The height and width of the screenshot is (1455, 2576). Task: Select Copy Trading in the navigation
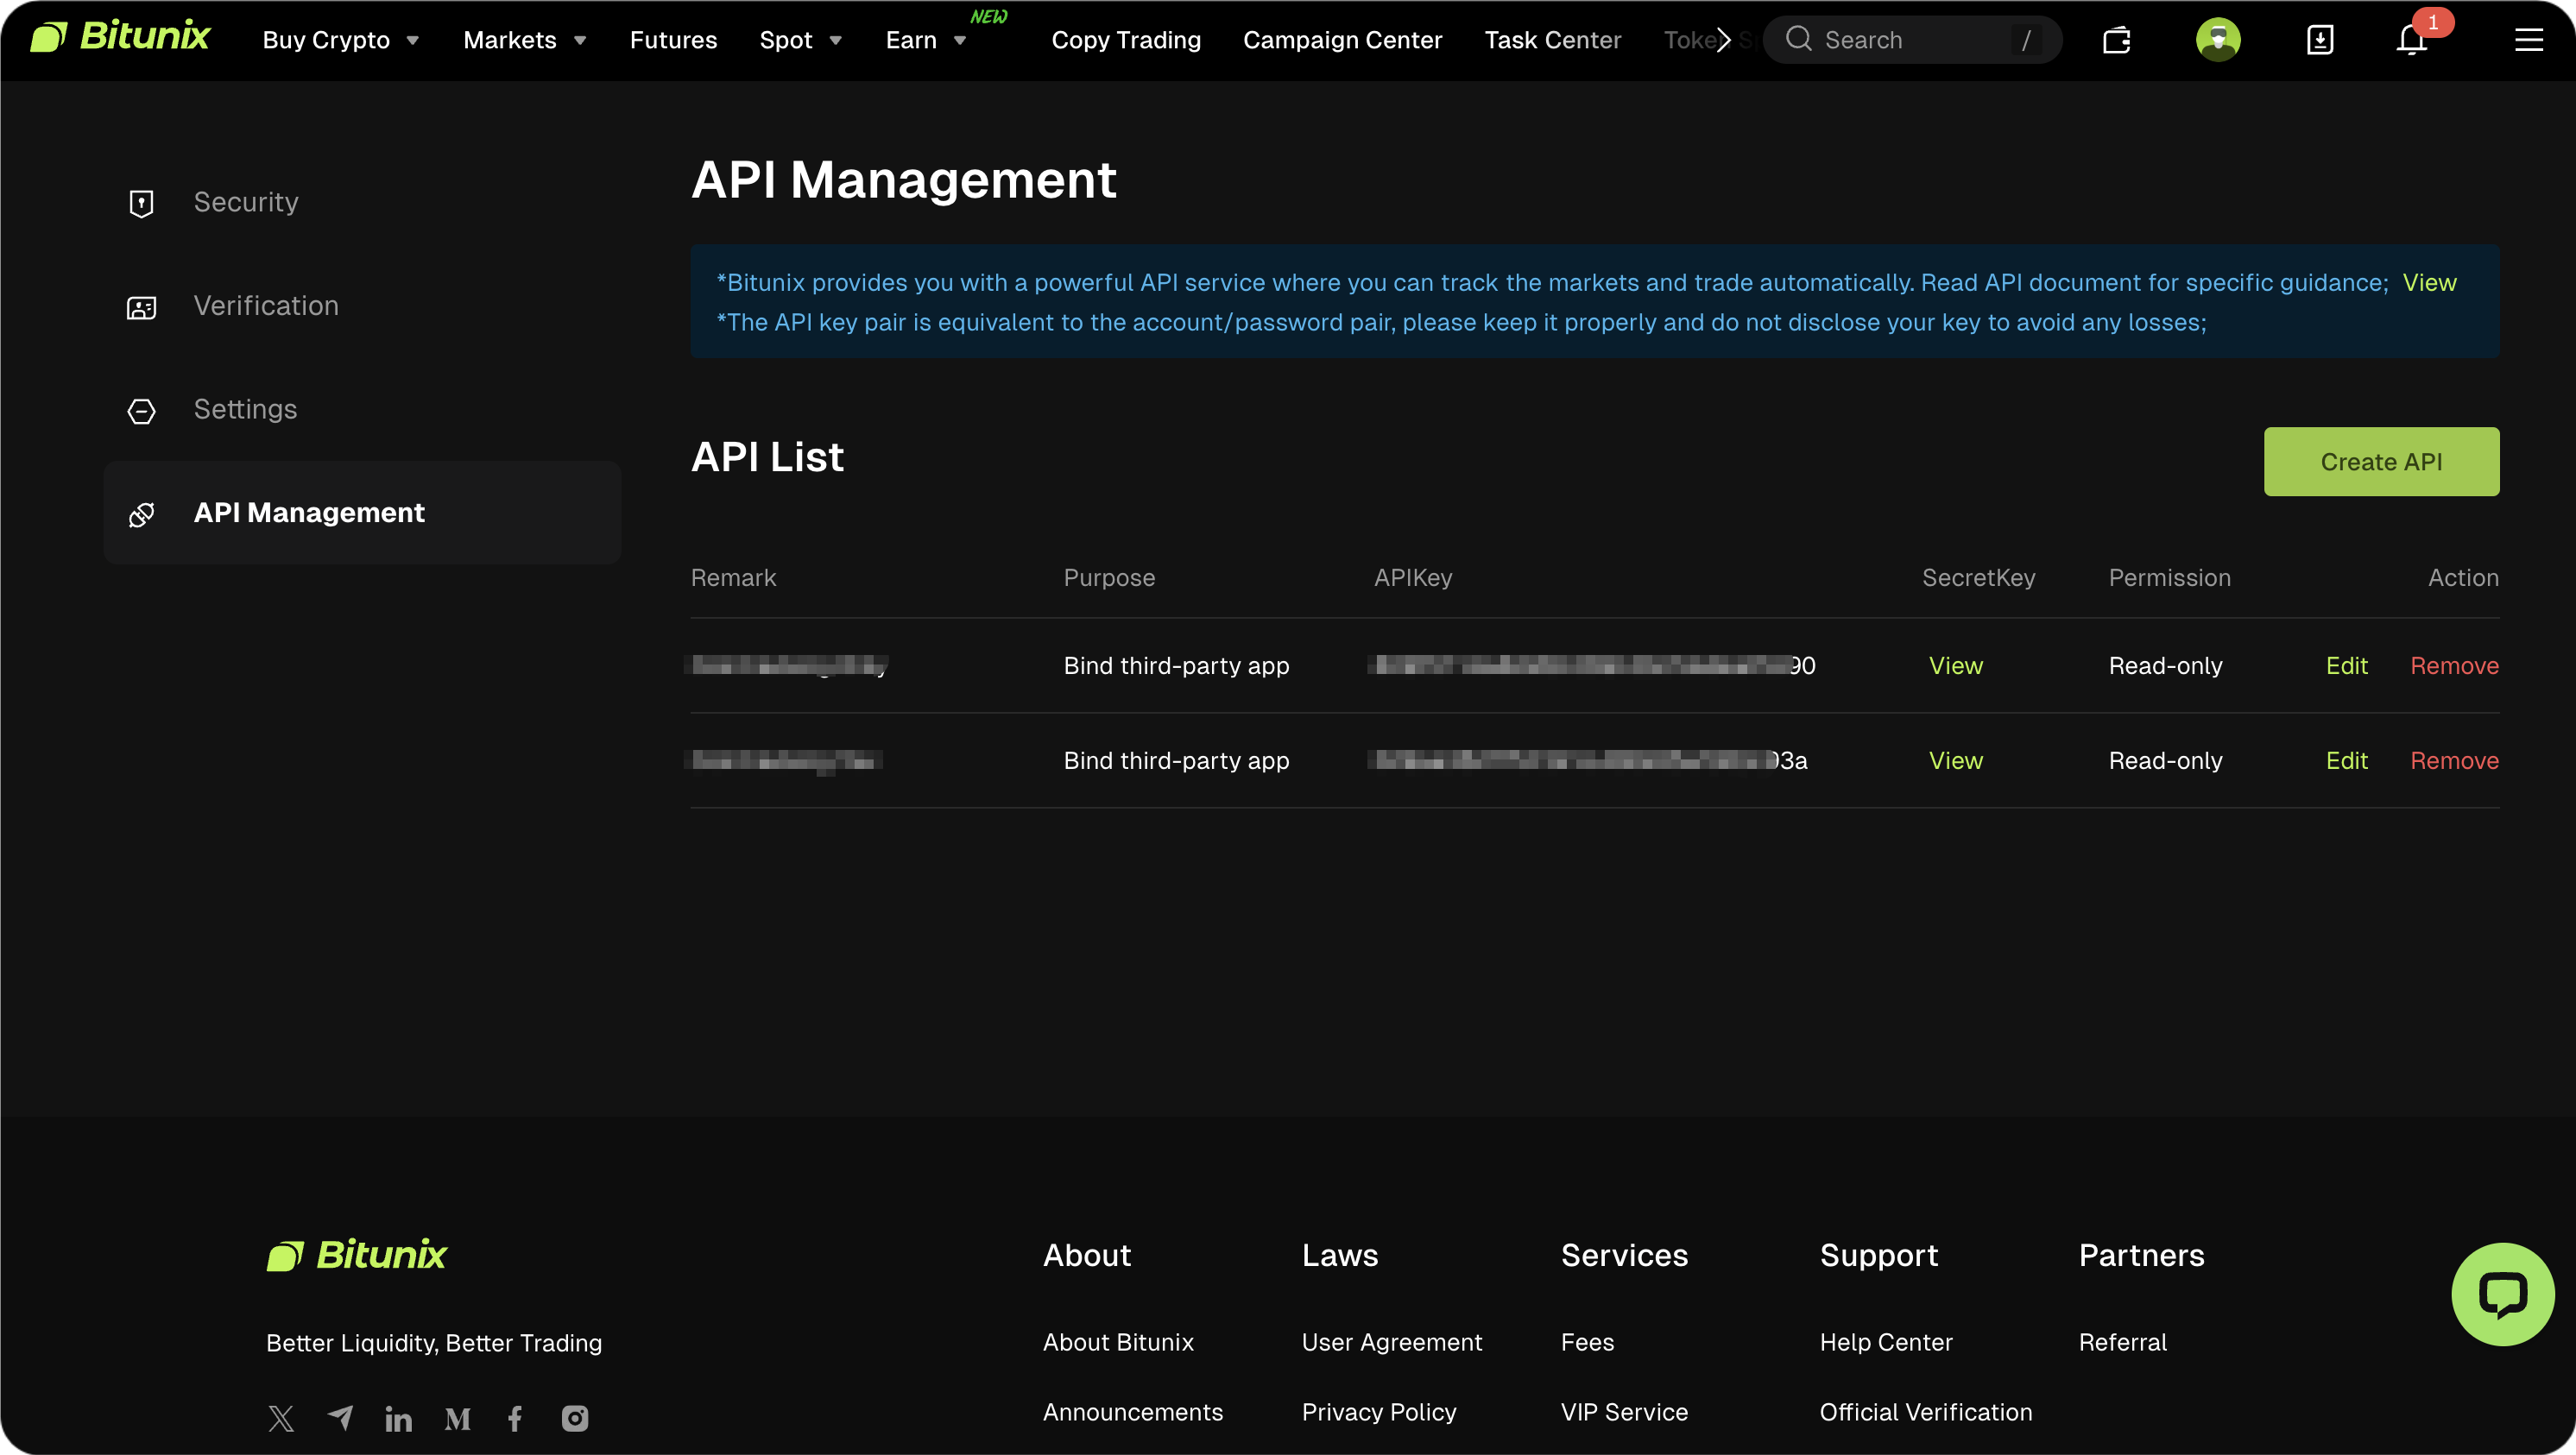click(1126, 40)
